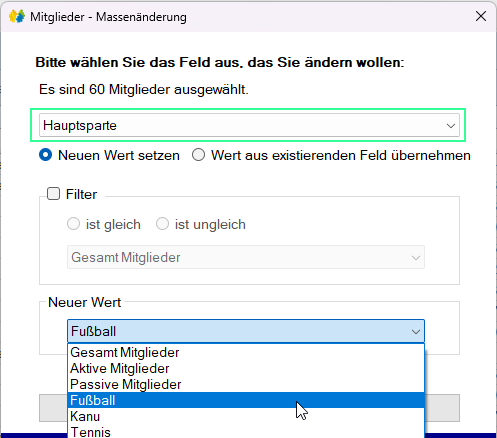The image size is (497, 438).
Task: Open the disabled 'Gesamt Mitglieder' filter combo box
Action: pos(246,257)
